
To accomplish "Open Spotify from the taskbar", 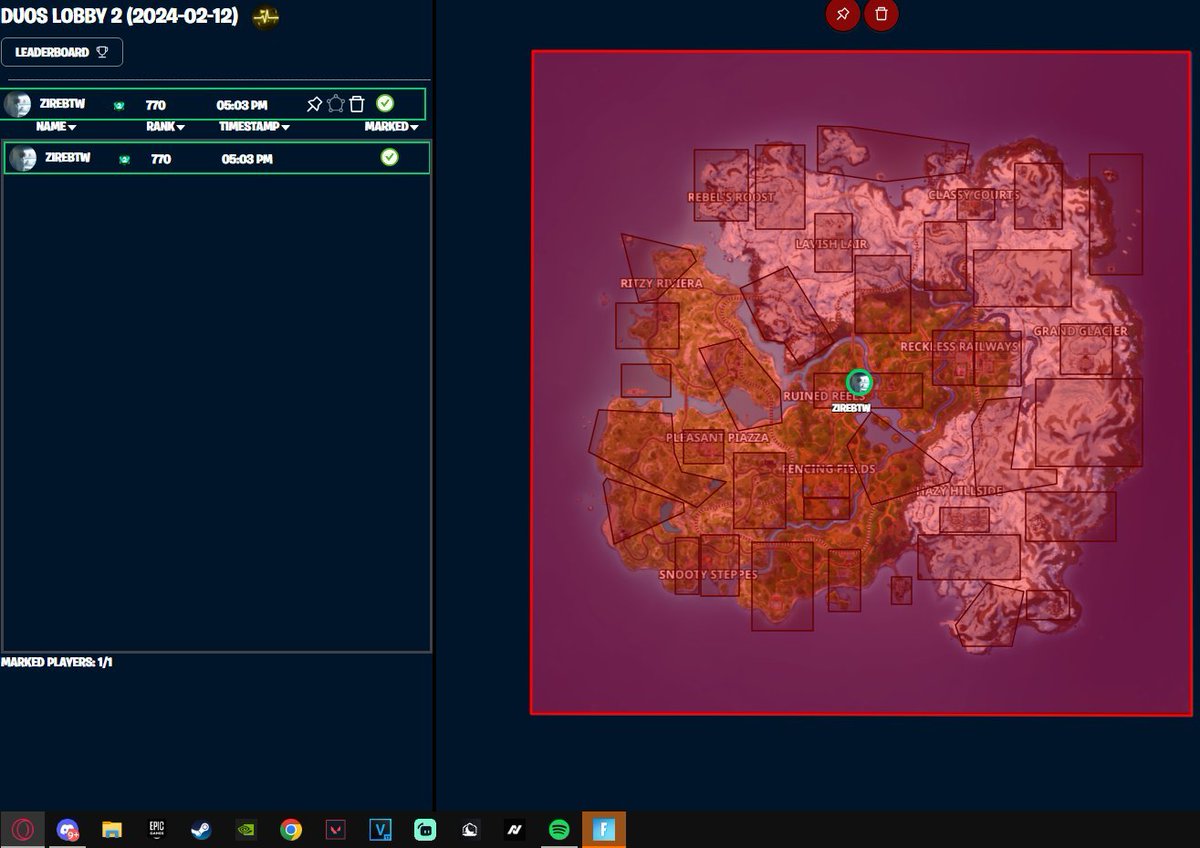I will [559, 830].
